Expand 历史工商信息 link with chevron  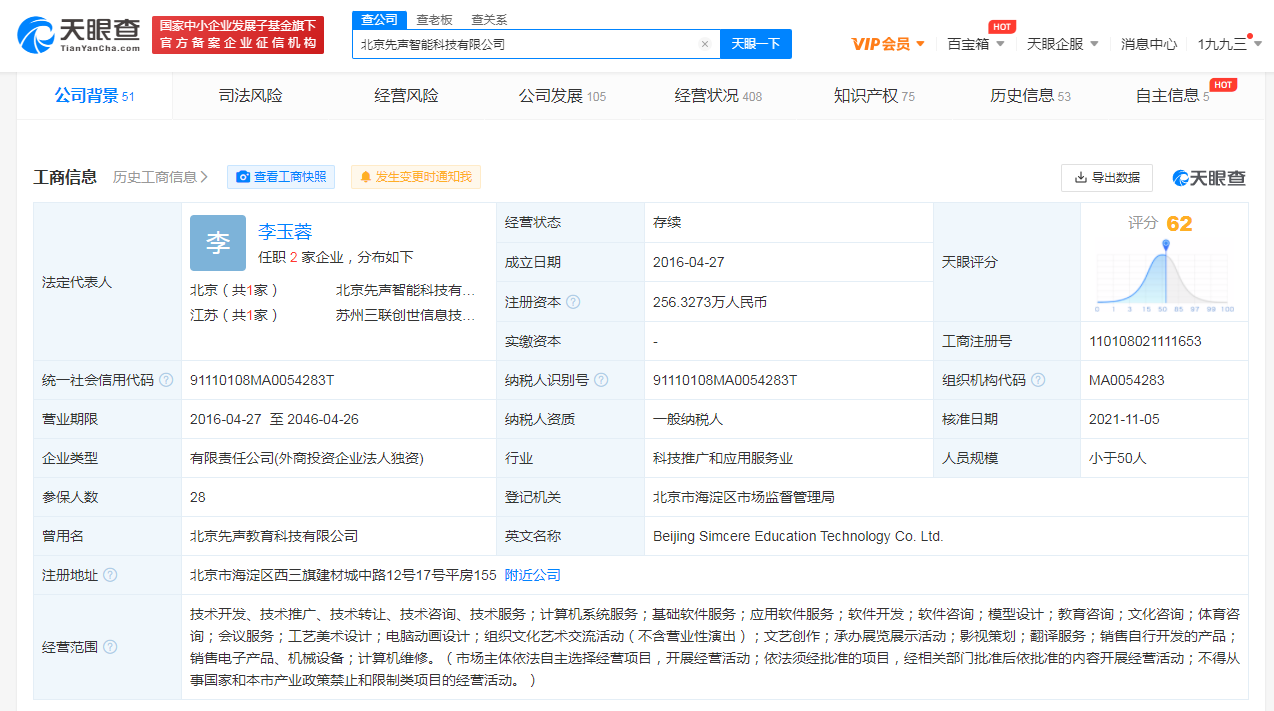click(160, 177)
